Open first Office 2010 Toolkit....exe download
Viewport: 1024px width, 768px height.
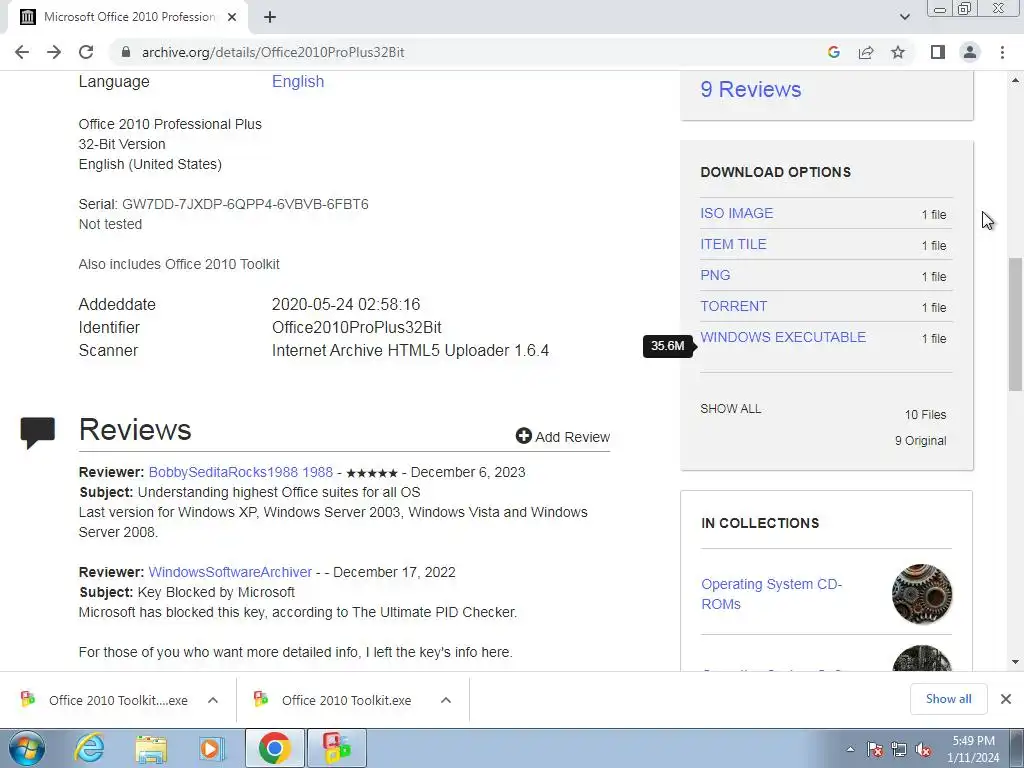point(104,700)
